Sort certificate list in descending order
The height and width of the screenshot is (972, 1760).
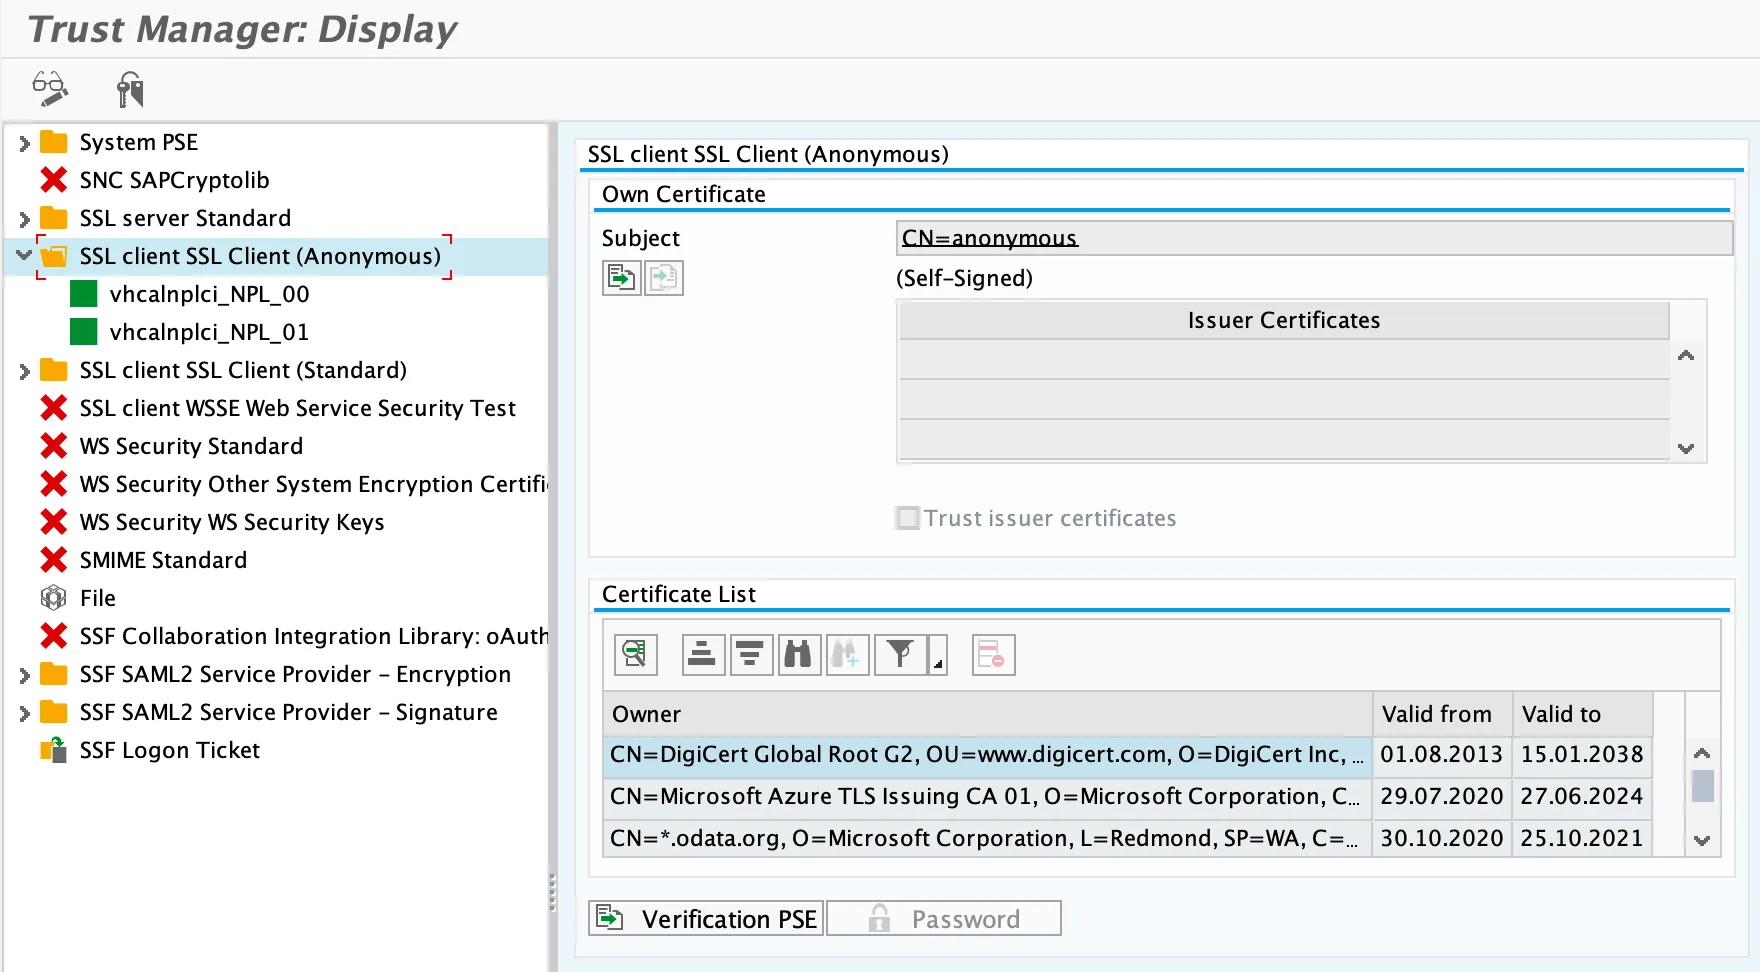pyautogui.click(x=751, y=655)
